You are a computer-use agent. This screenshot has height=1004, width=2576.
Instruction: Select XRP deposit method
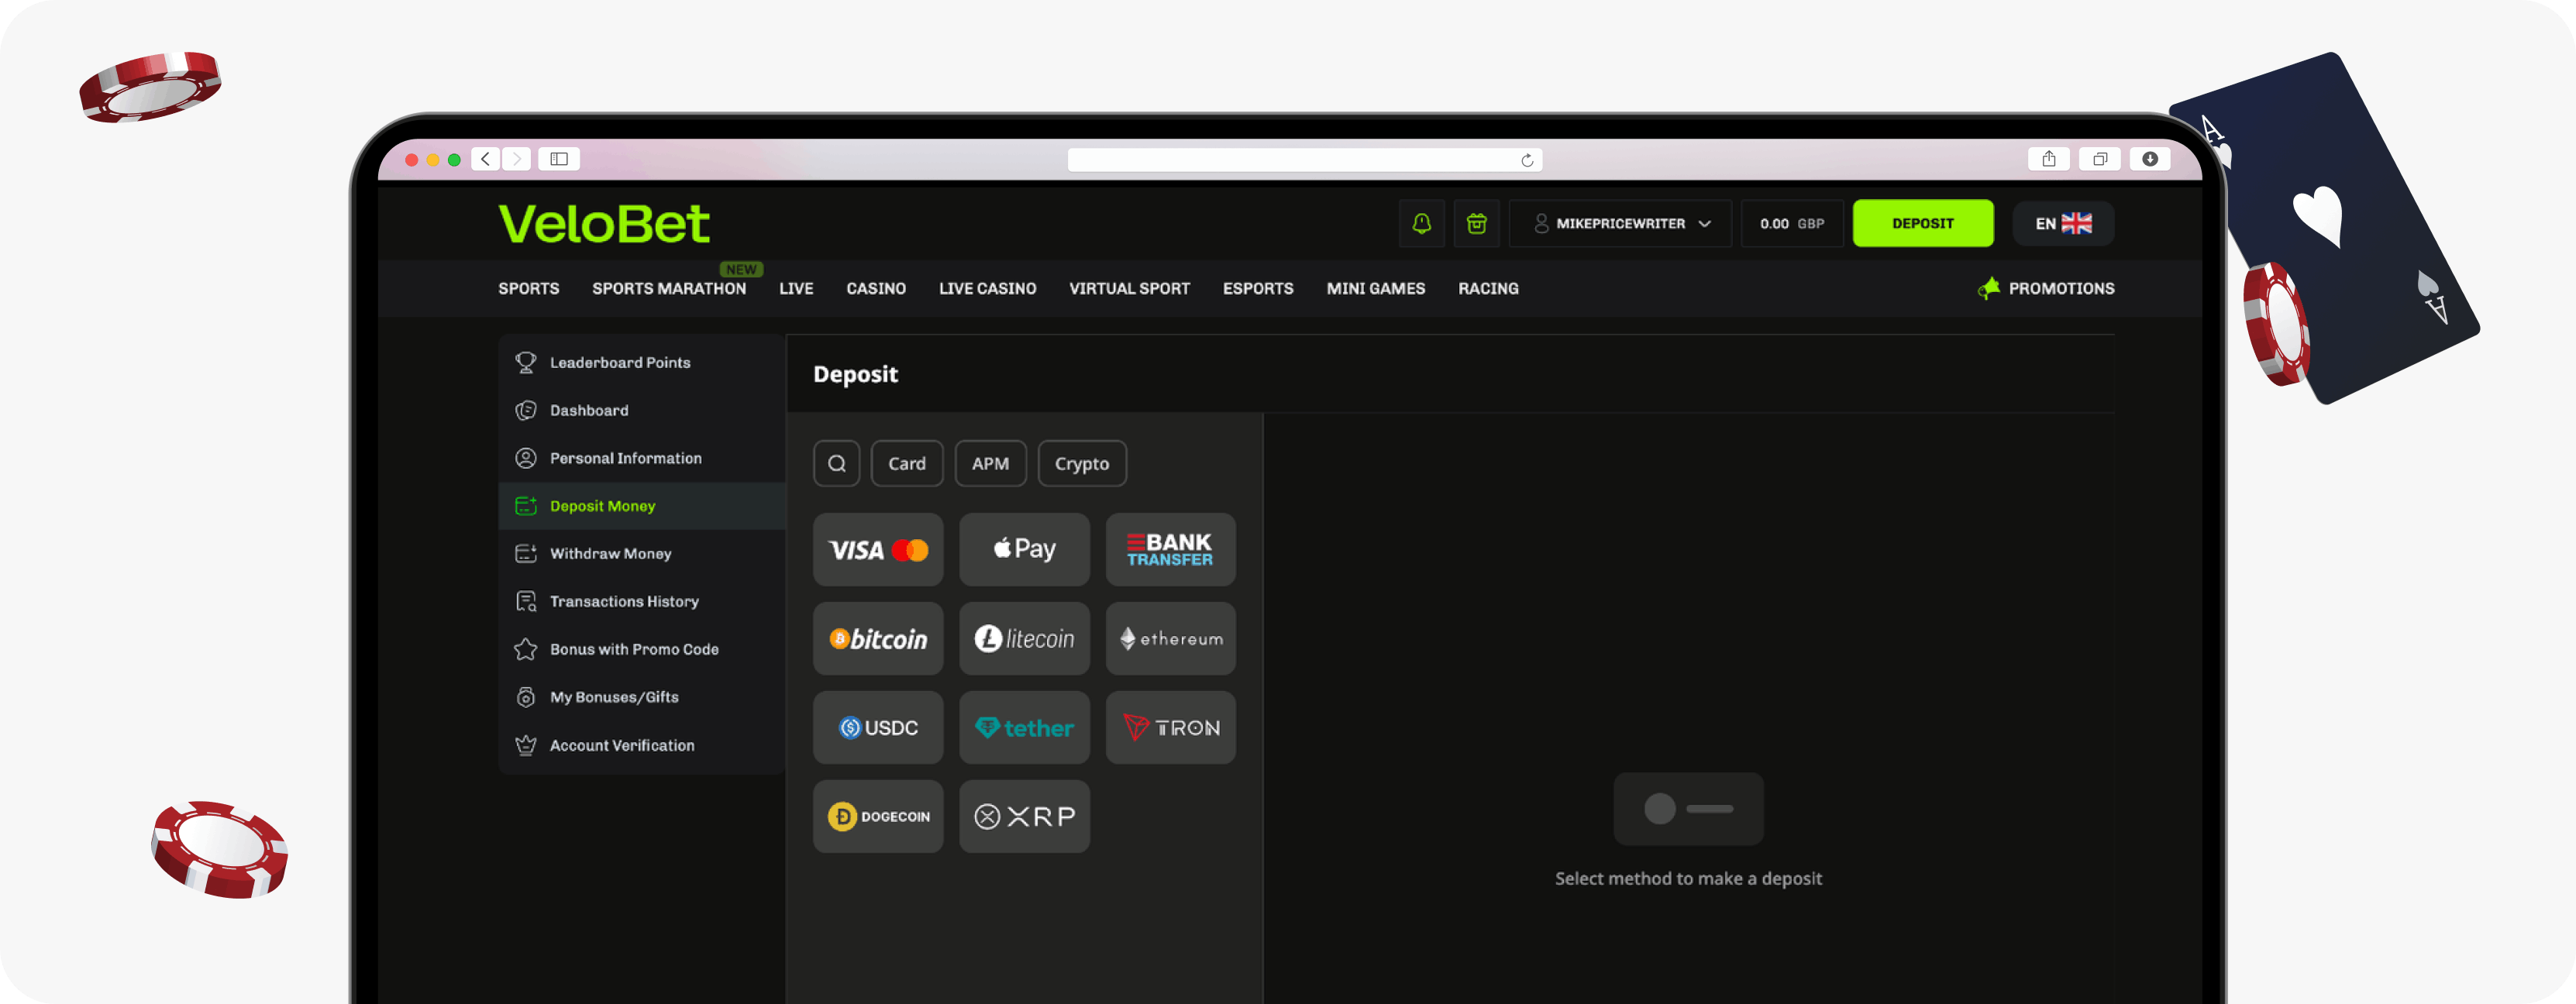click(x=1024, y=817)
